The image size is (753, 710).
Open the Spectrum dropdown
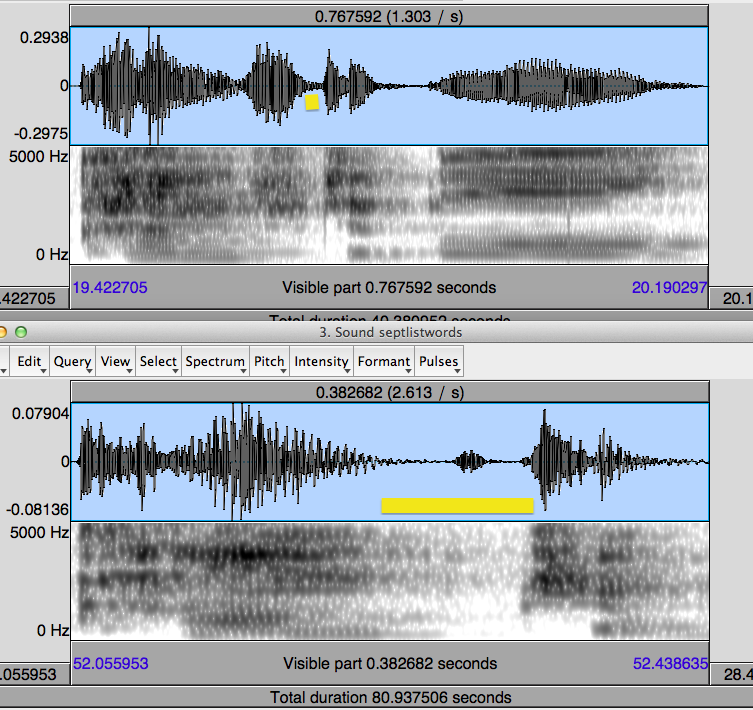tap(214, 362)
